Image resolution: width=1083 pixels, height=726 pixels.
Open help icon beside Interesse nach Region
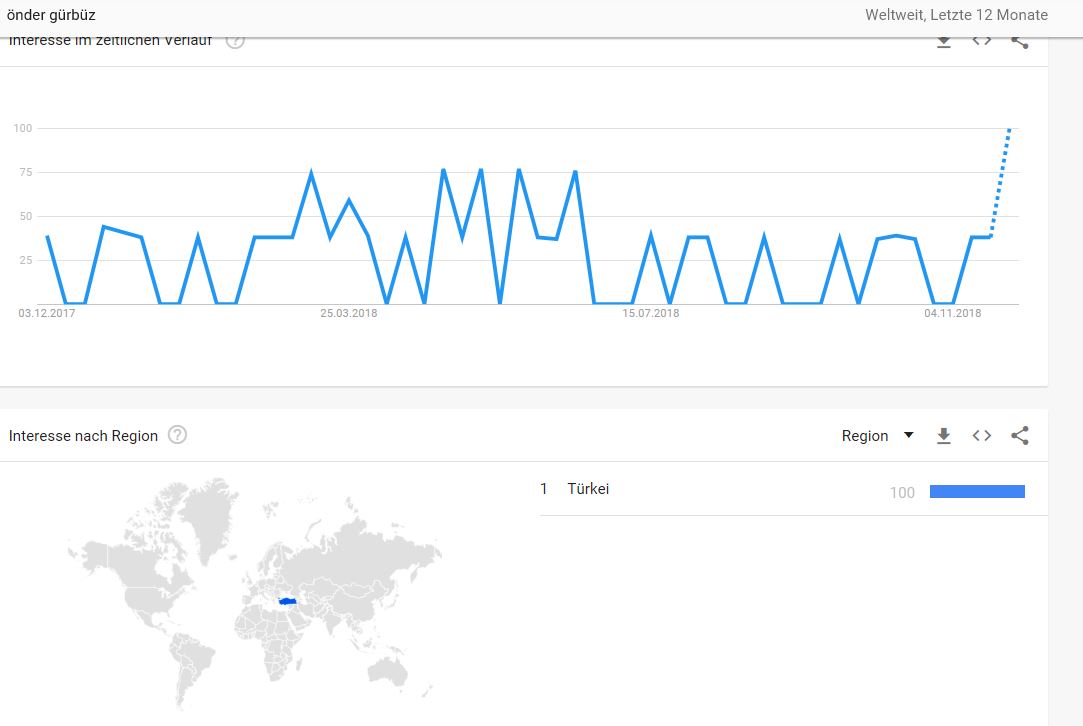[178, 435]
